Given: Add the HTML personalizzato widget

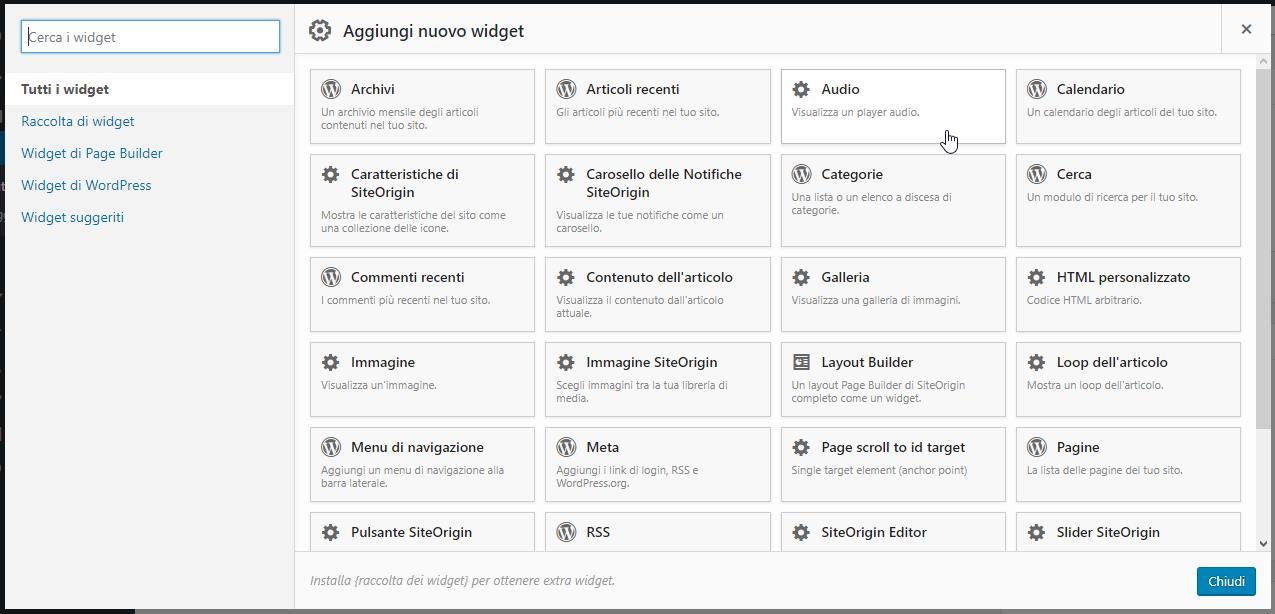Looking at the screenshot, I should (1128, 294).
